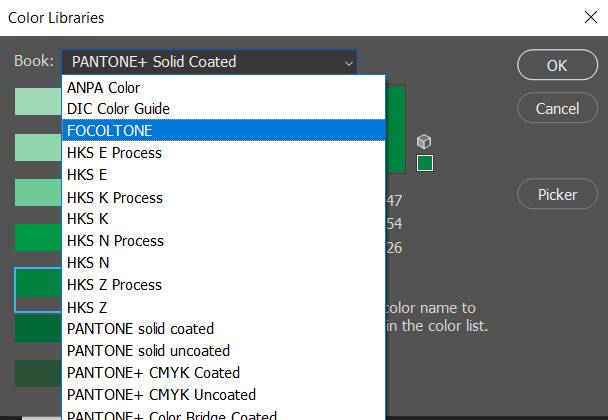This screenshot has height=420, width=608.
Task: Select FOCOLTONE from the book list
Action: click(x=110, y=131)
